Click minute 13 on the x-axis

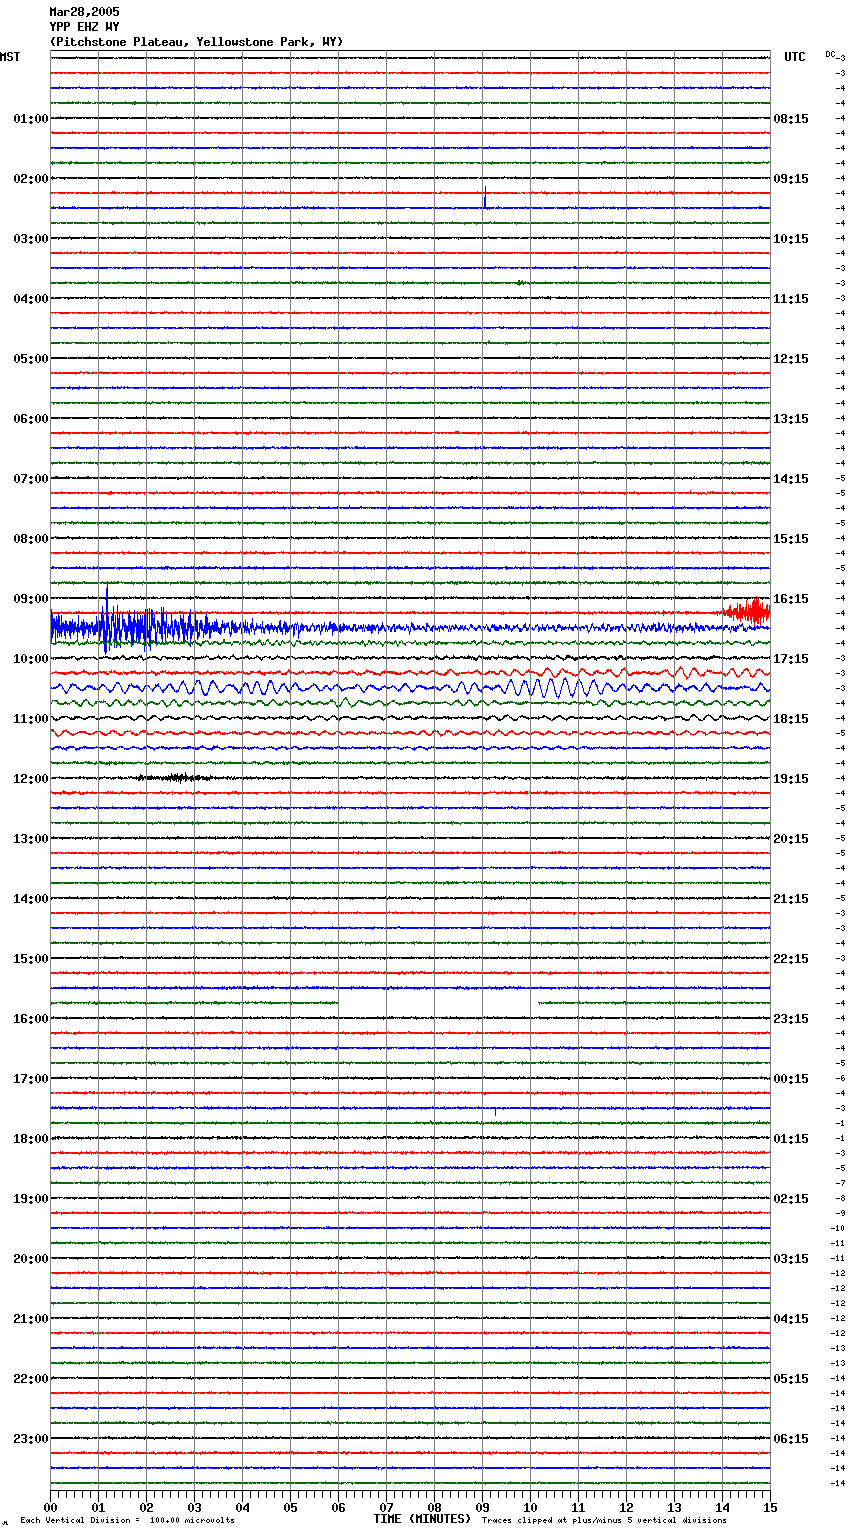pyautogui.click(x=674, y=1507)
